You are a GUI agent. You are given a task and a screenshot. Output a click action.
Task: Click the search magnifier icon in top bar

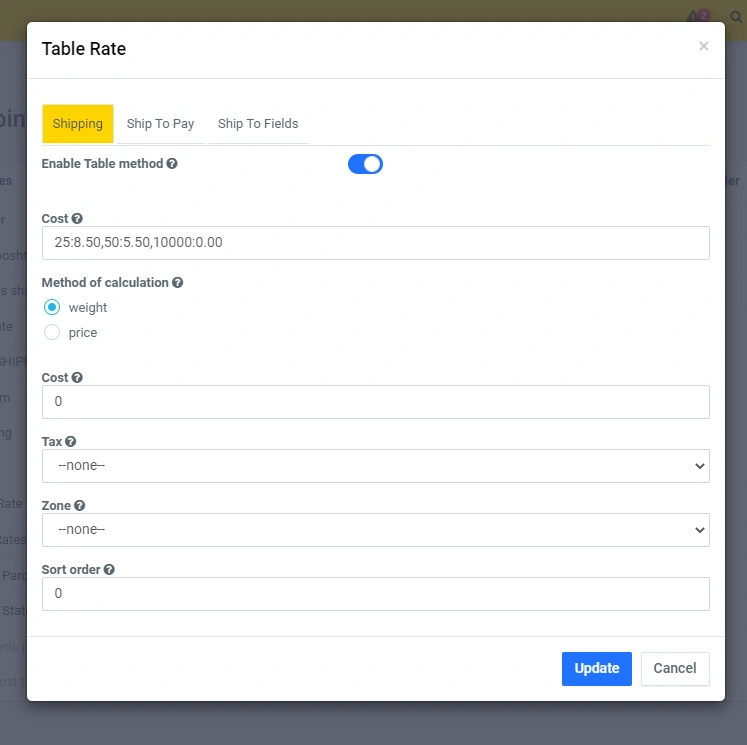pos(736,18)
